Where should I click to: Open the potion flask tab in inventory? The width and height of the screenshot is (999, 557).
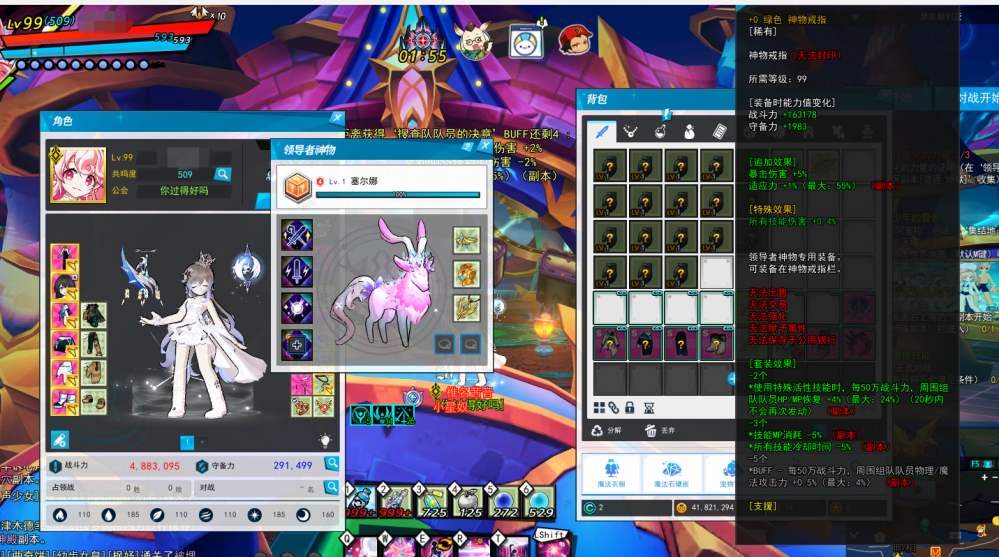click(x=661, y=132)
